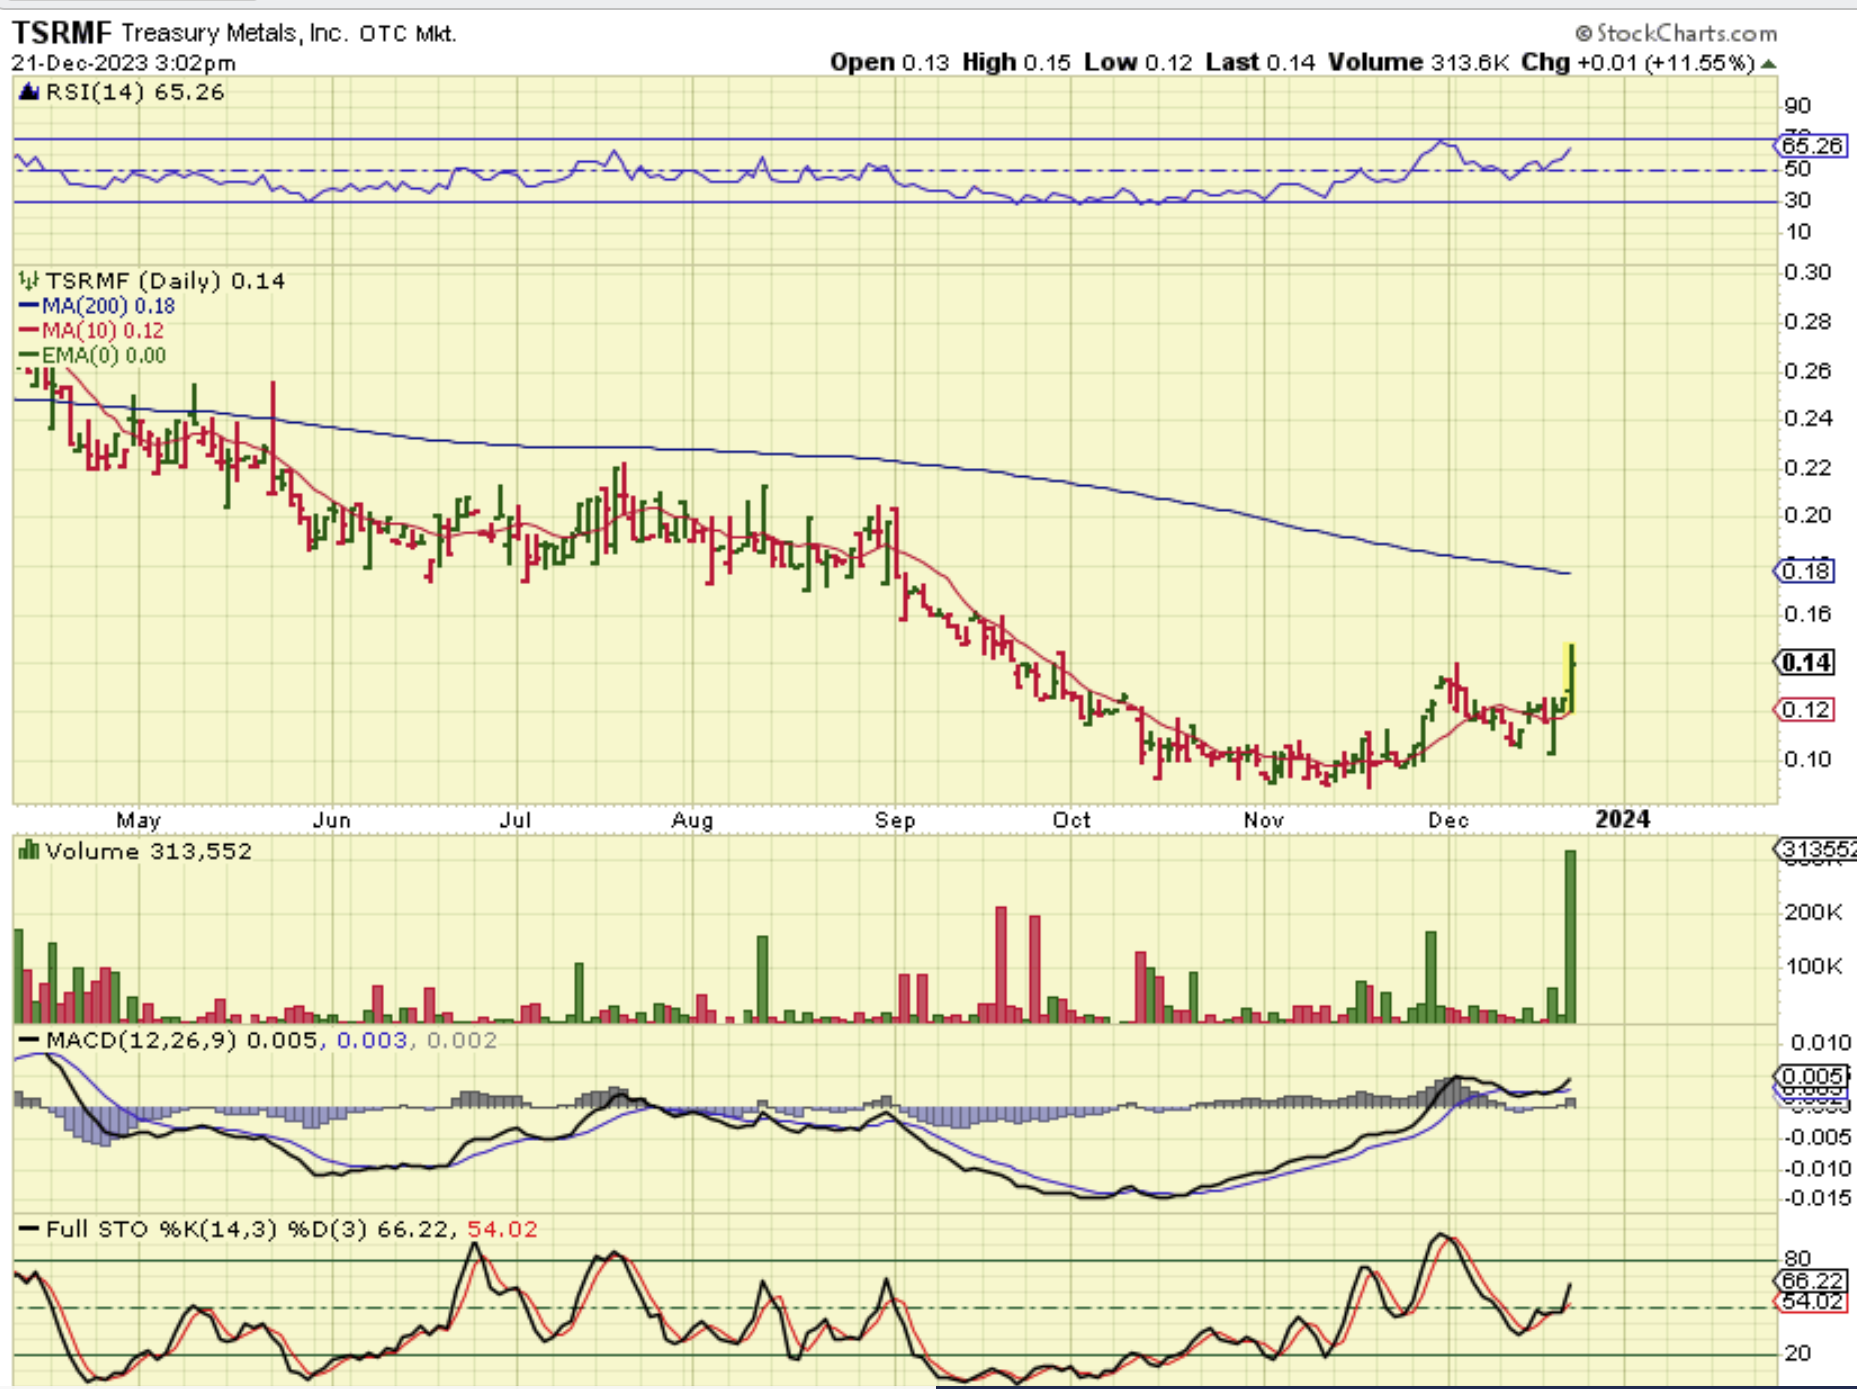Click the 0.18 MA(200) value axis label

click(x=1807, y=572)
